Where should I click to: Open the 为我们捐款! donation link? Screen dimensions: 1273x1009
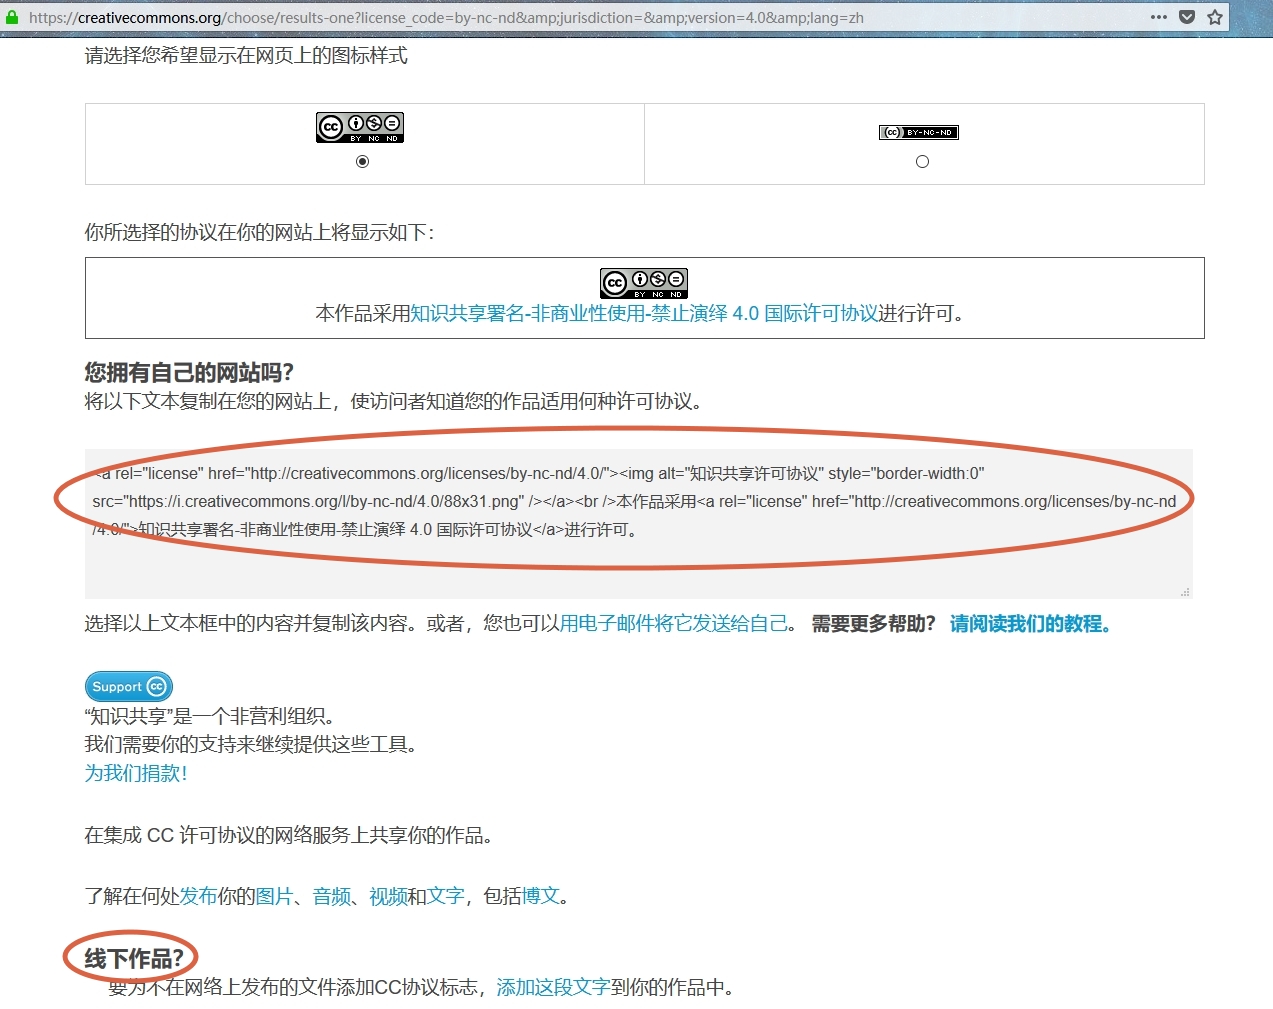[136, 773]
